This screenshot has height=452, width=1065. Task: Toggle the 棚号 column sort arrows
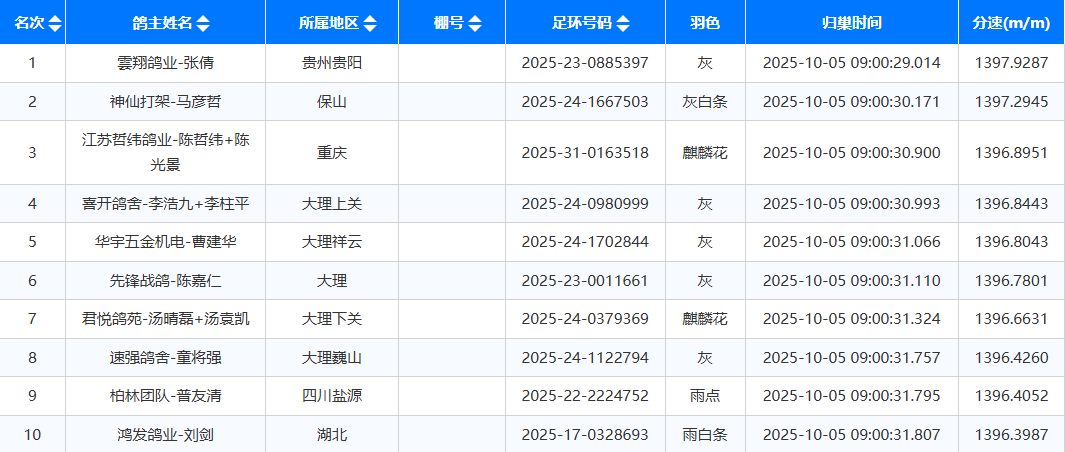point(475,23)
